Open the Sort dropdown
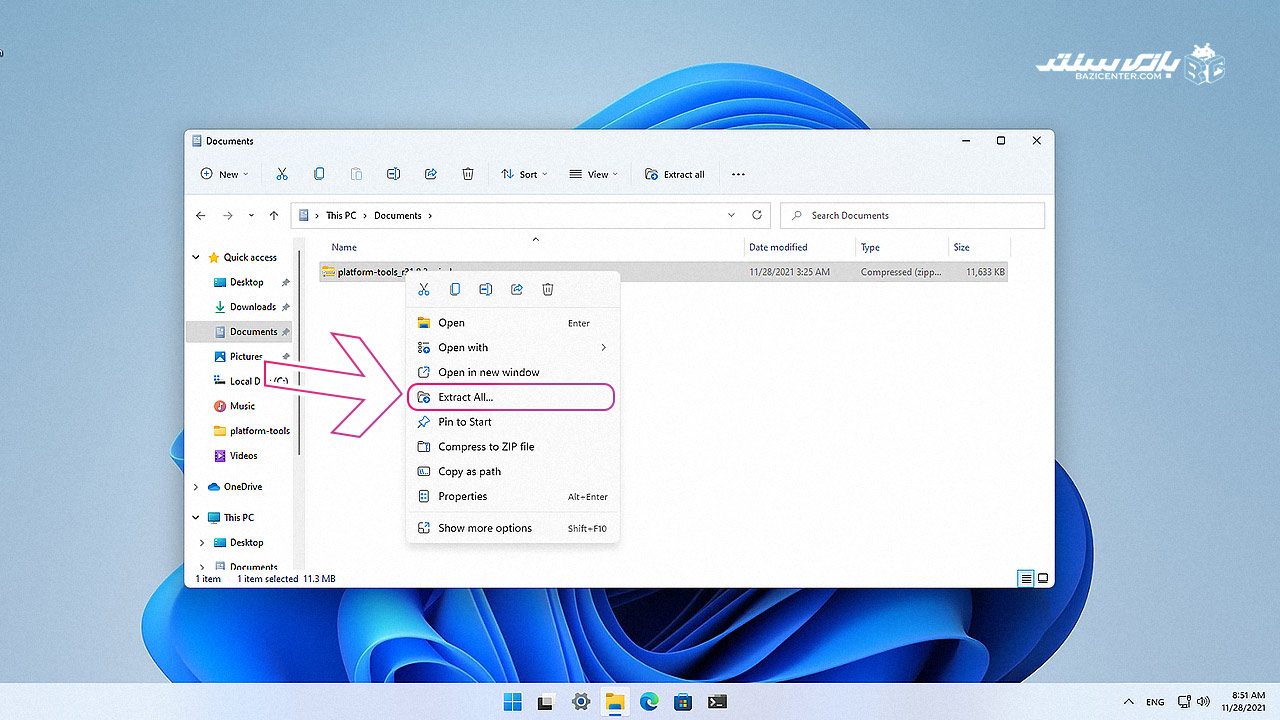 click(x=524, y=174)
